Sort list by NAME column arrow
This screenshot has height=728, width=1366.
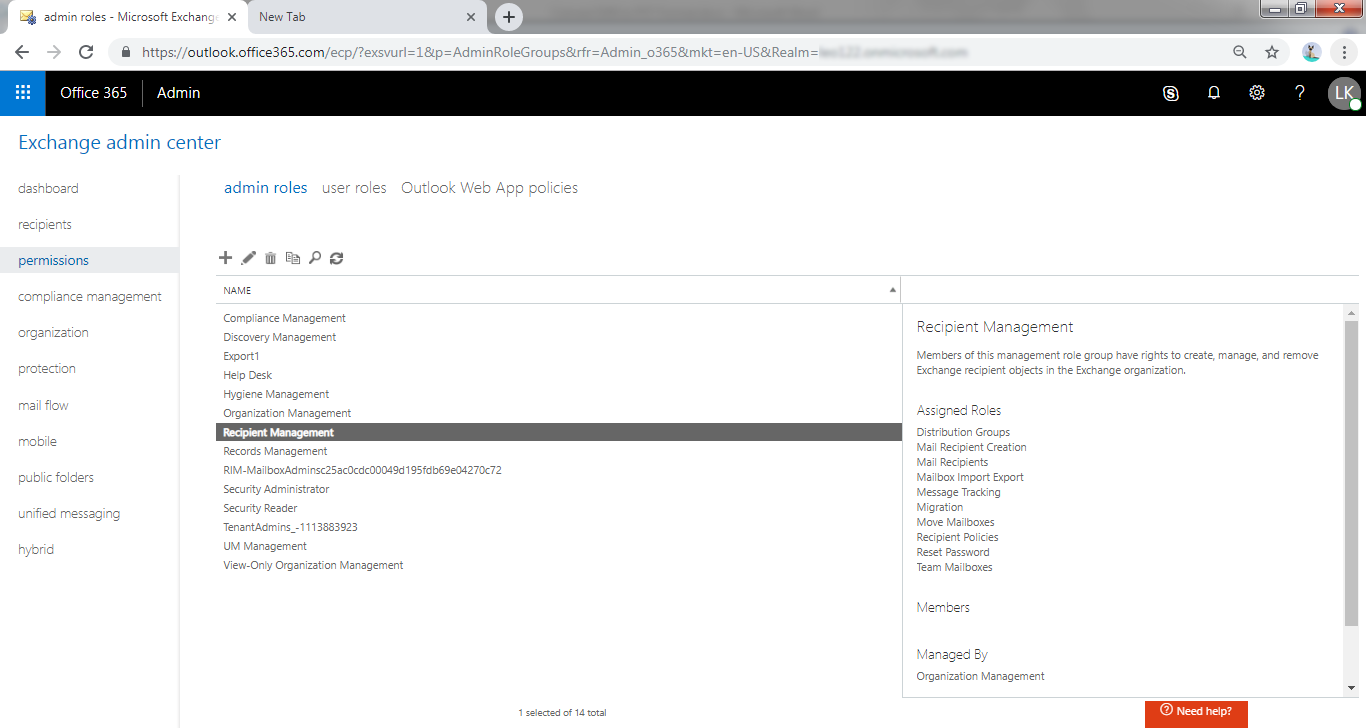click(893, 290)
